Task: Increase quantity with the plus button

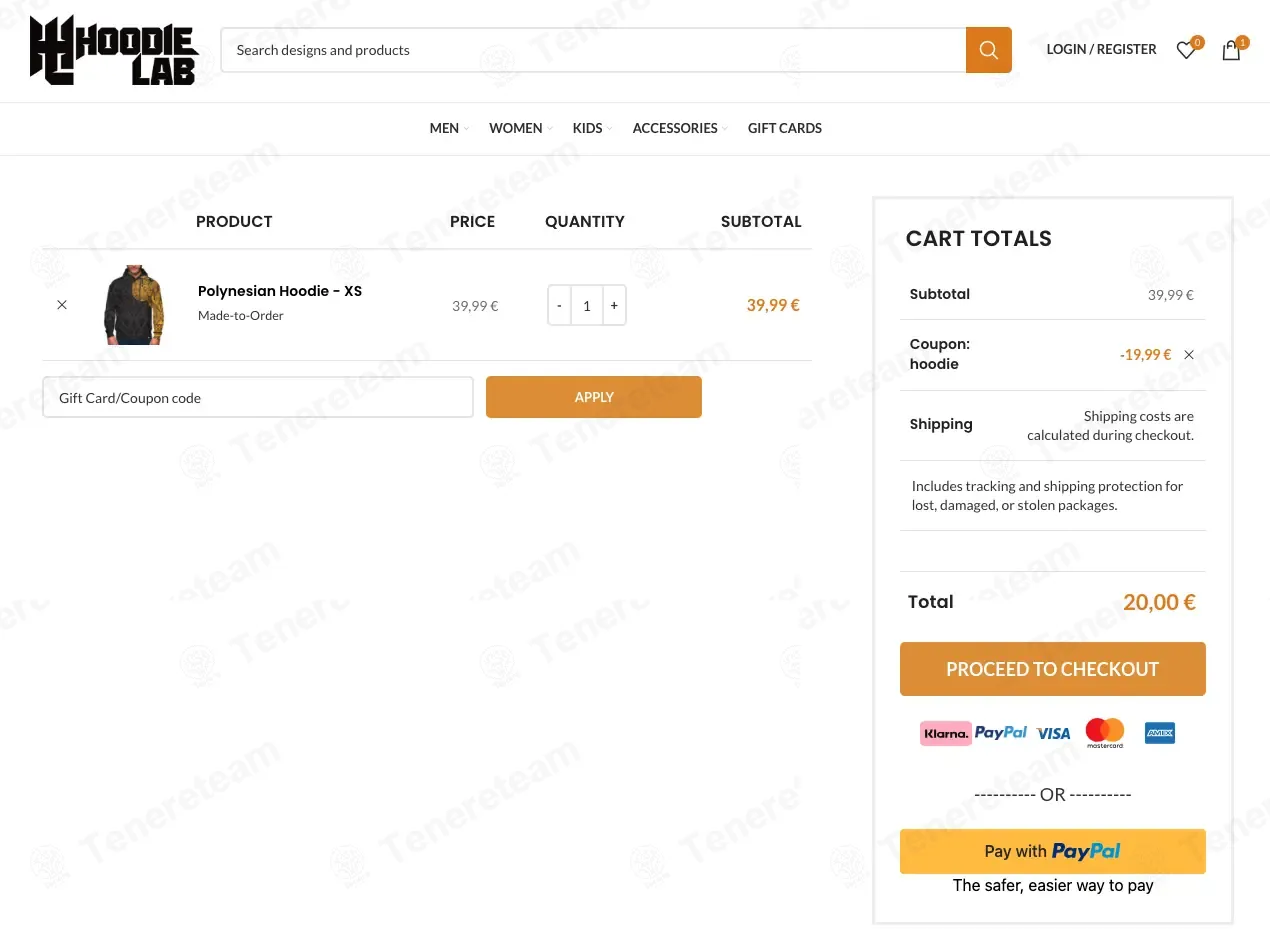Action: tap(614, 305)
